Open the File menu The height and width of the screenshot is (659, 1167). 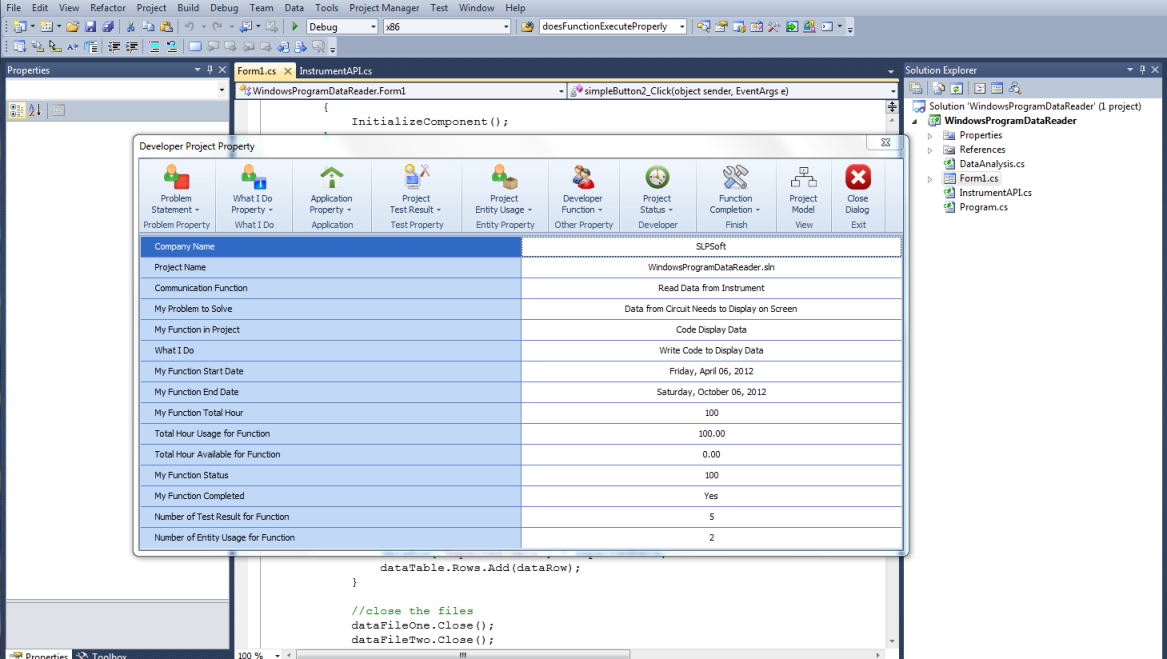pyautogui.click(x=13, y=7)
